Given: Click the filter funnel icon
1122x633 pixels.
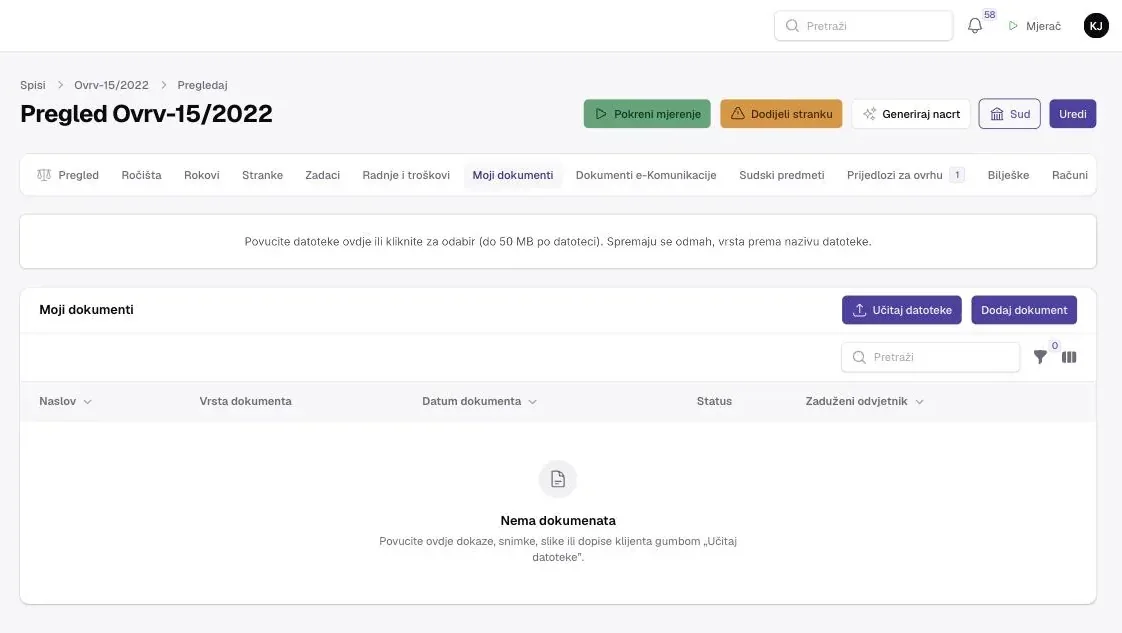Looking at the screenshot, I should (x=1040, y=357).
